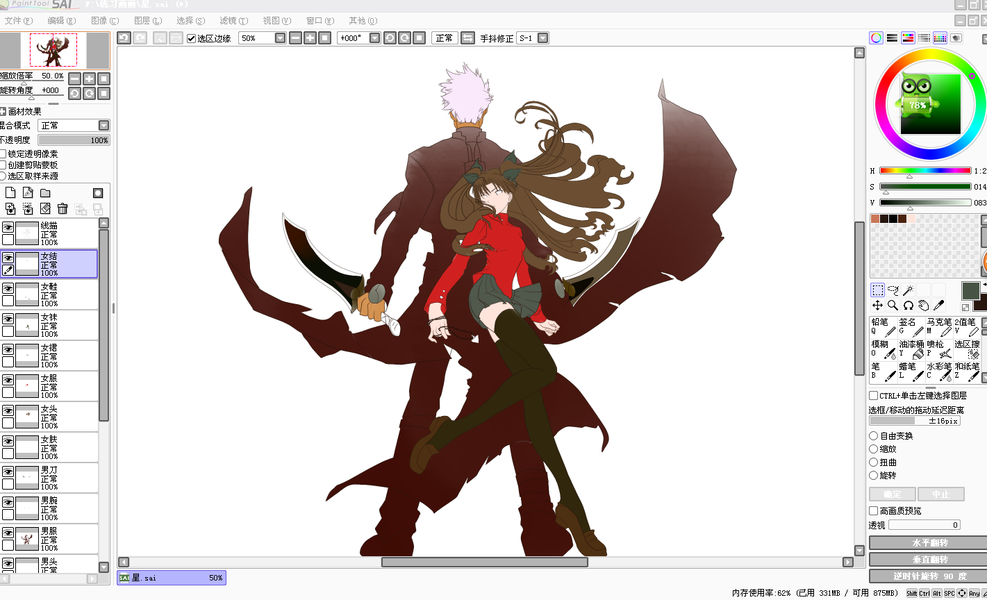Choose the 马克笔 marker brush
Screen dimensions: 987x600
pos(939,327)
